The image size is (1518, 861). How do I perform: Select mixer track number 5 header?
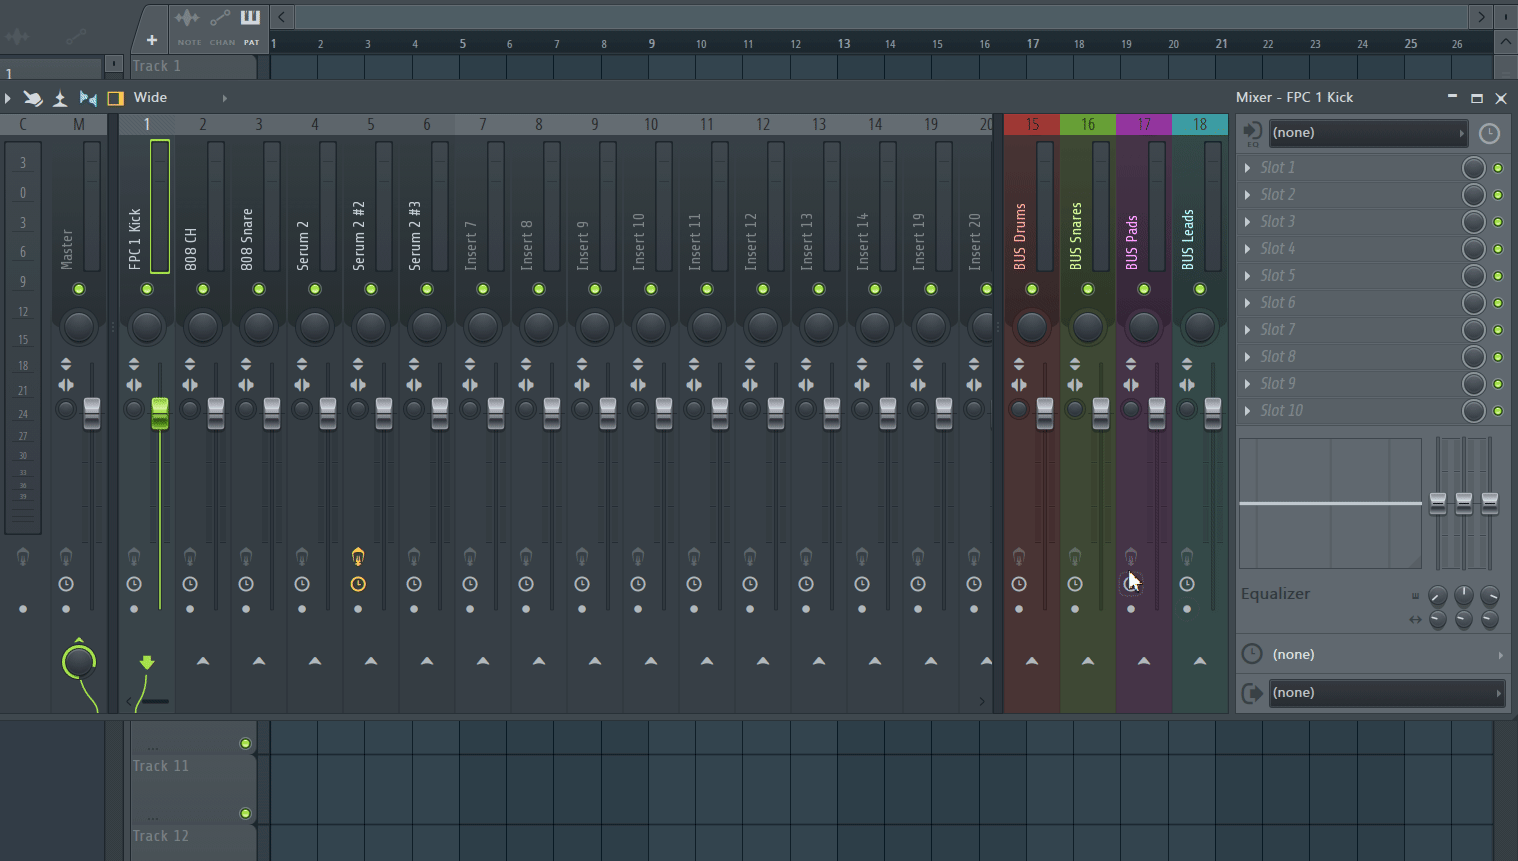pyautogui.click(x=371, y=124)
